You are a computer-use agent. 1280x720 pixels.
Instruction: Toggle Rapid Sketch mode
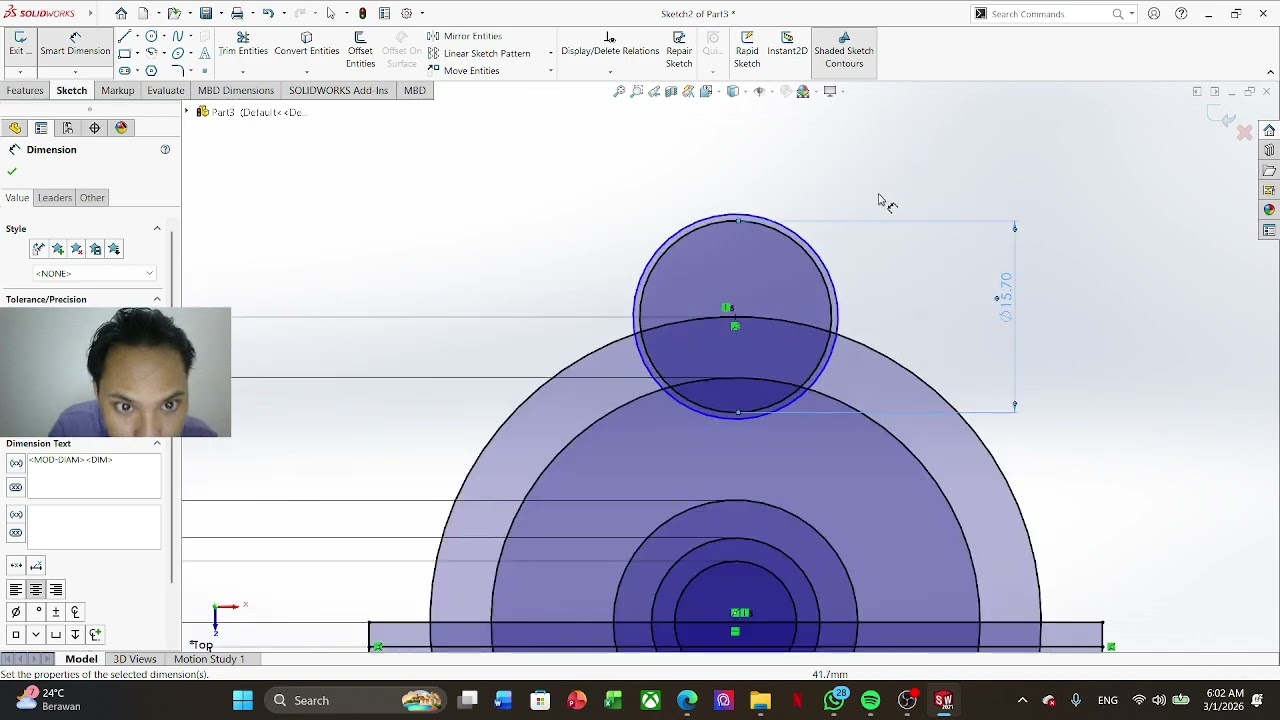tap(747, 50)
